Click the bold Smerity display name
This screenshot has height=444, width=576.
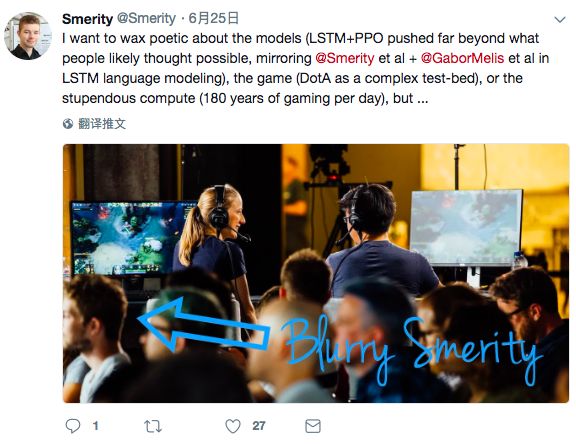point(87,19)
